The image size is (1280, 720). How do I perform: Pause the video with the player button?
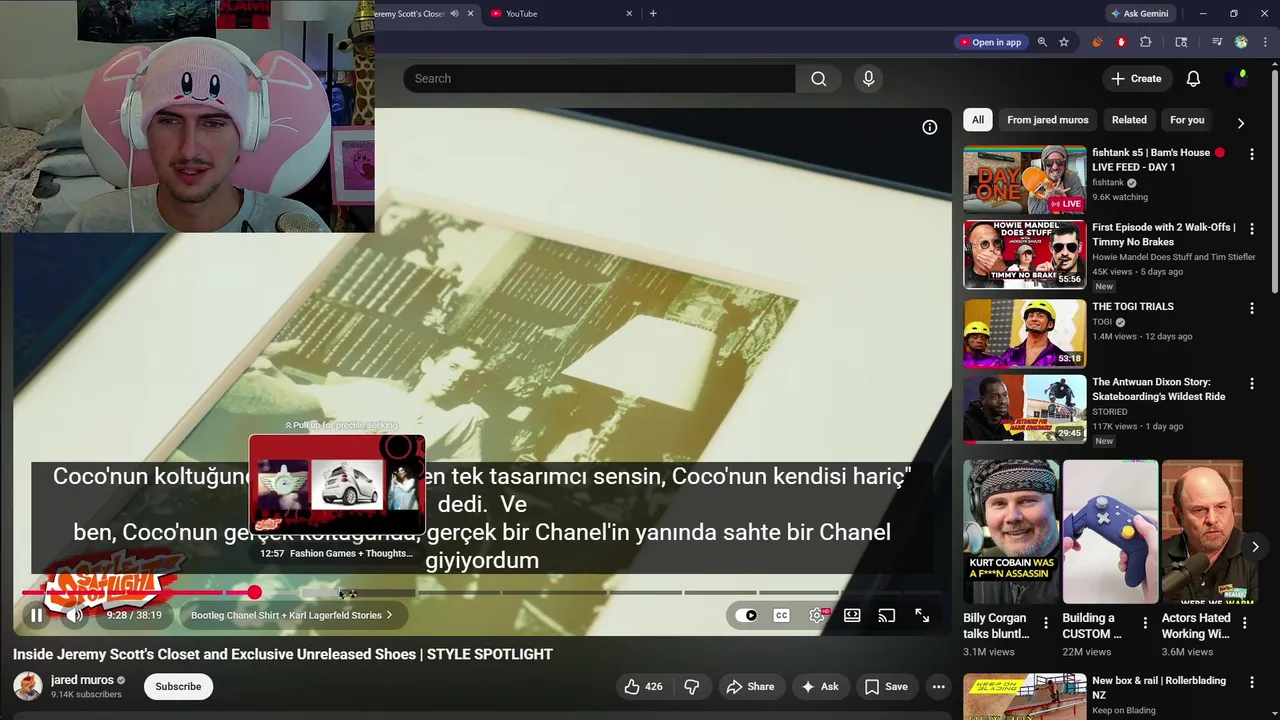point(36,615)
